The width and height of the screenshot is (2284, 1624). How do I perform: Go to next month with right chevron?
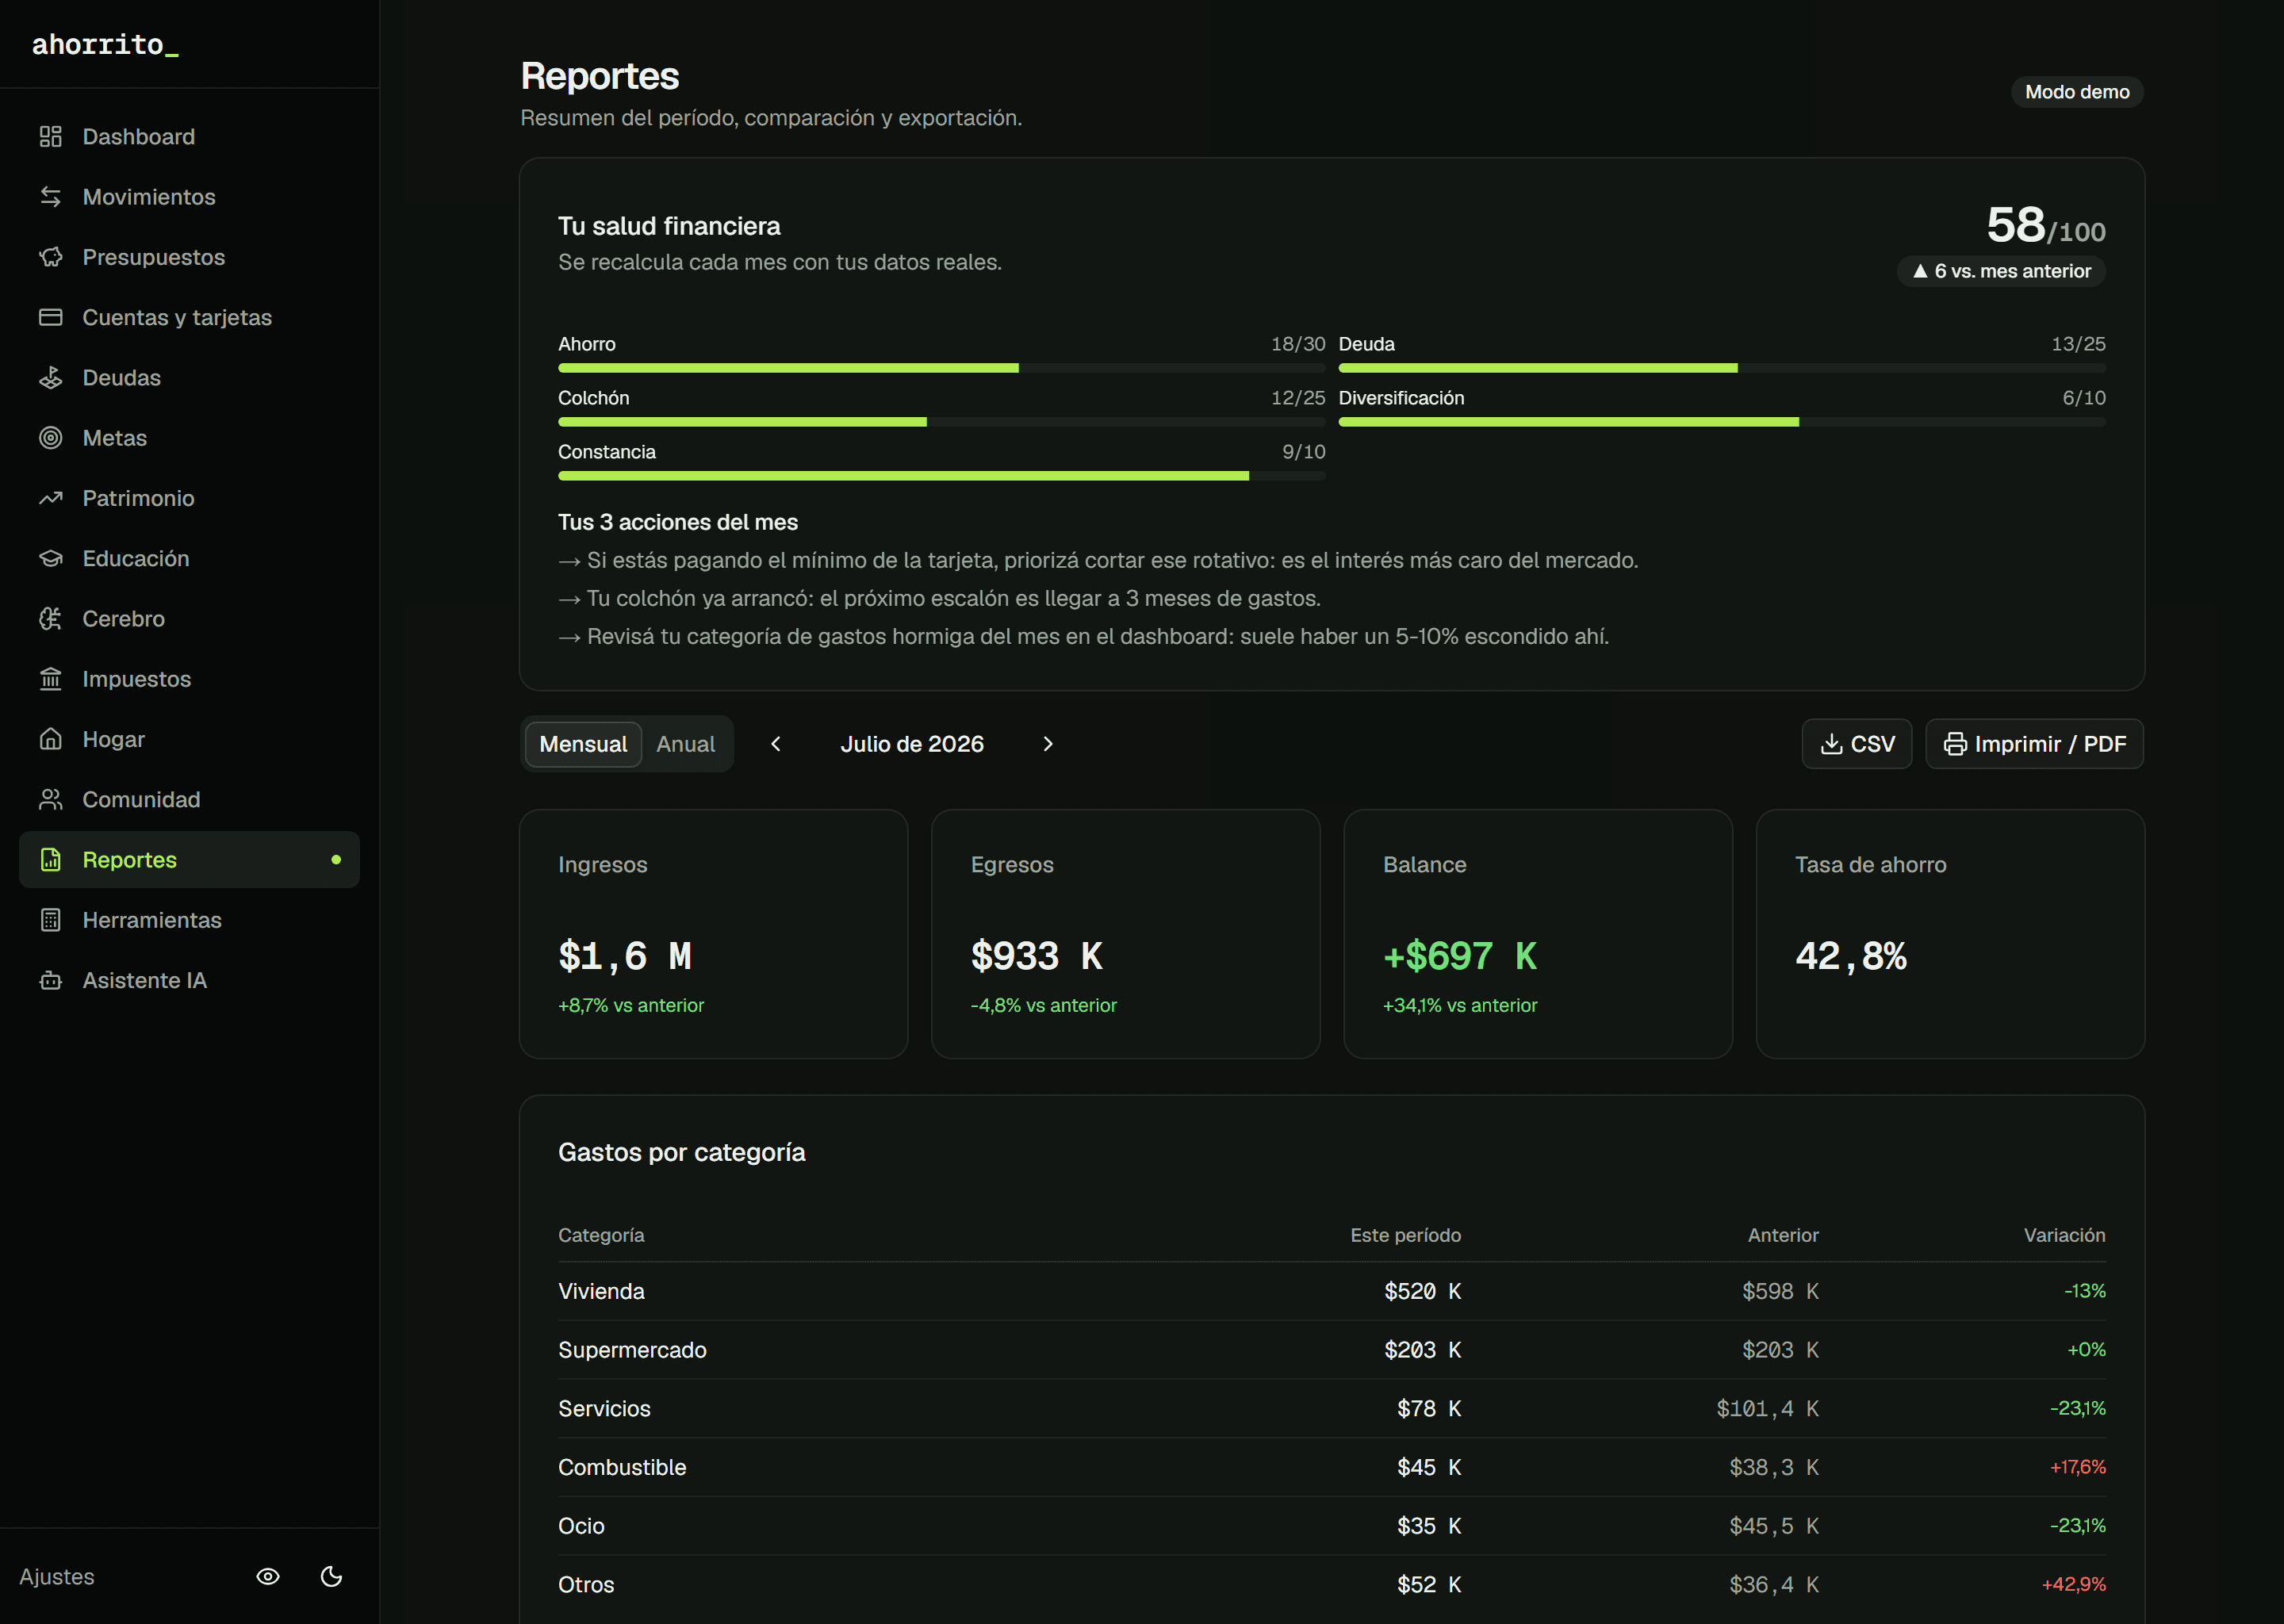pyautogui.click(x=1047, y=744)
